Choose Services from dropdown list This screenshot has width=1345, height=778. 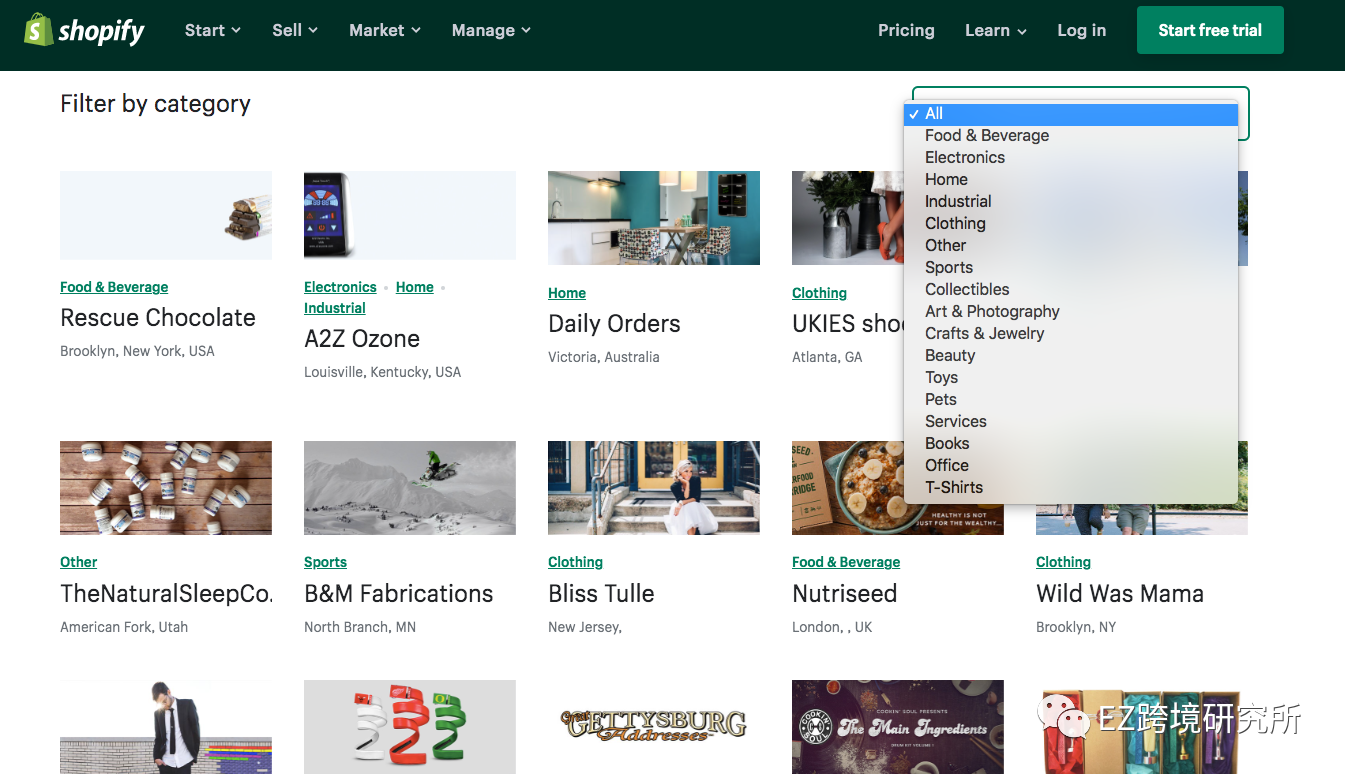[1071, 421]
